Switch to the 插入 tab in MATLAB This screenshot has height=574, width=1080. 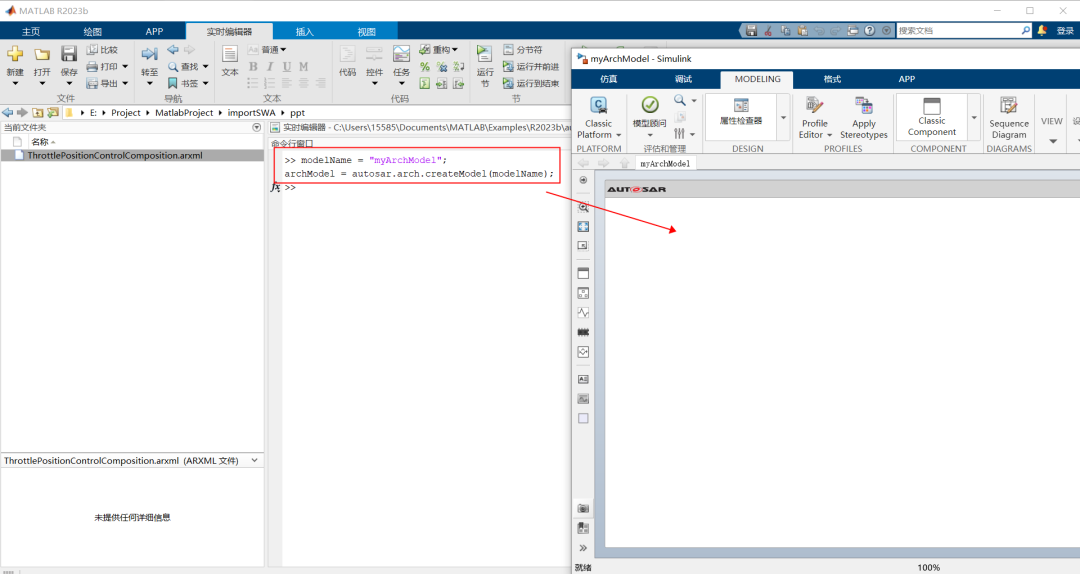pyautogui.click(x=304, y=31)
